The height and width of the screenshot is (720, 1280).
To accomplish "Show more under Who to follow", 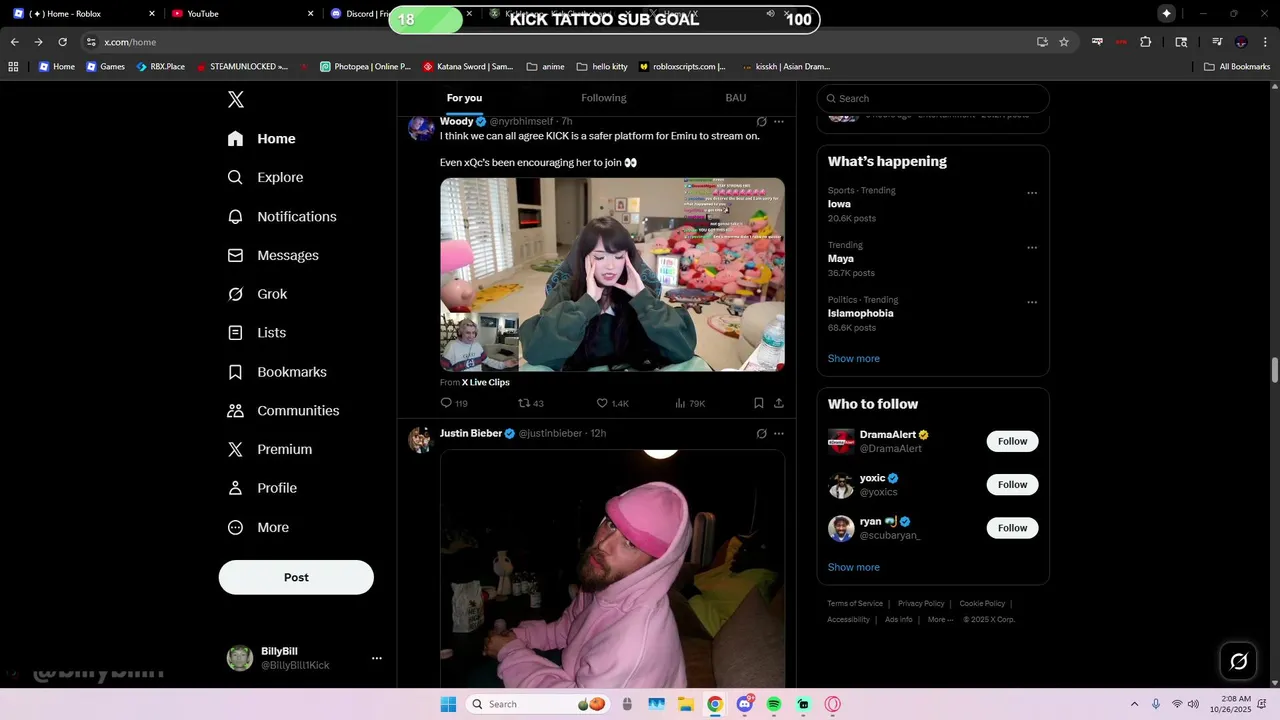I will pos(854,567).
